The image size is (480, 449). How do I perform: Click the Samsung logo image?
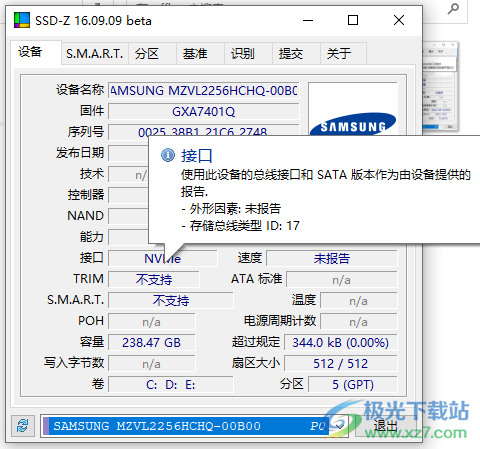point(353,124)
